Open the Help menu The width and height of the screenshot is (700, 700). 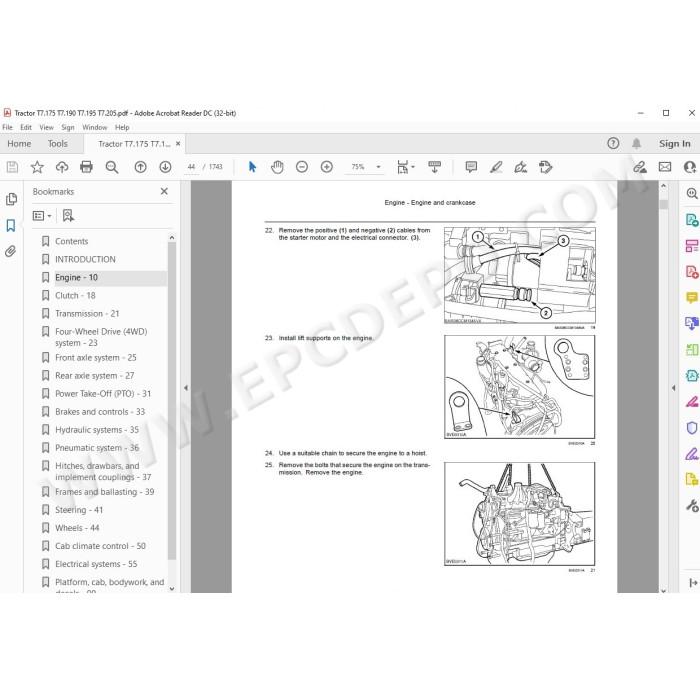tap(122, 127)
